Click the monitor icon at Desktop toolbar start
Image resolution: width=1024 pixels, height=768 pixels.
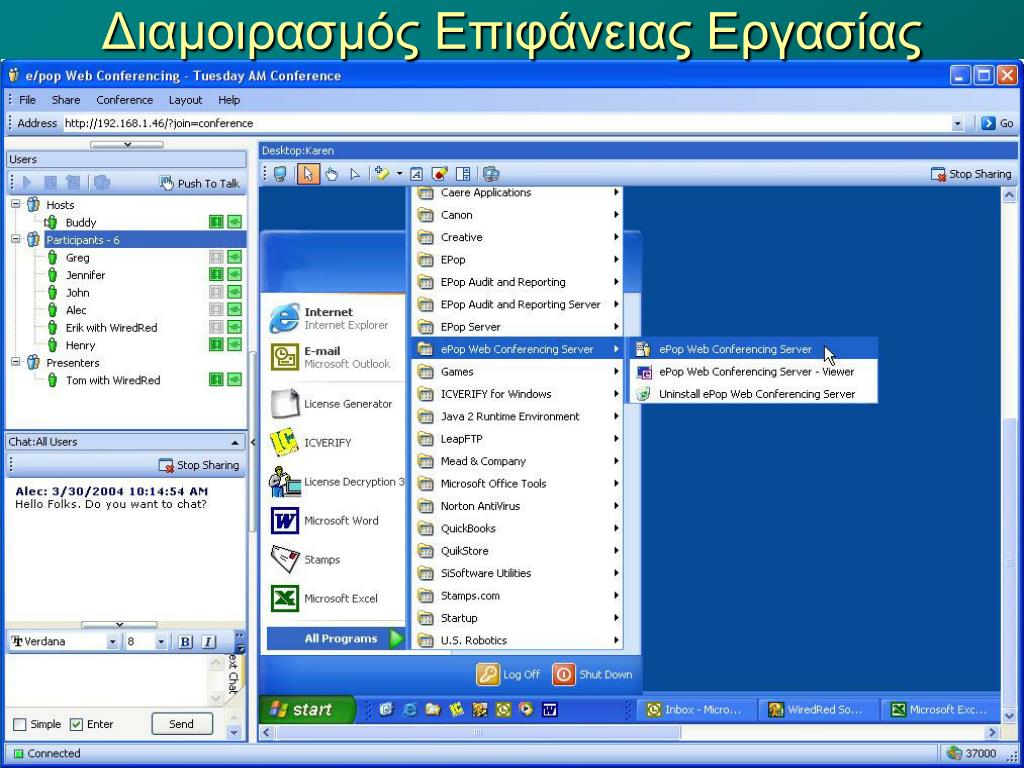[280, 174]
